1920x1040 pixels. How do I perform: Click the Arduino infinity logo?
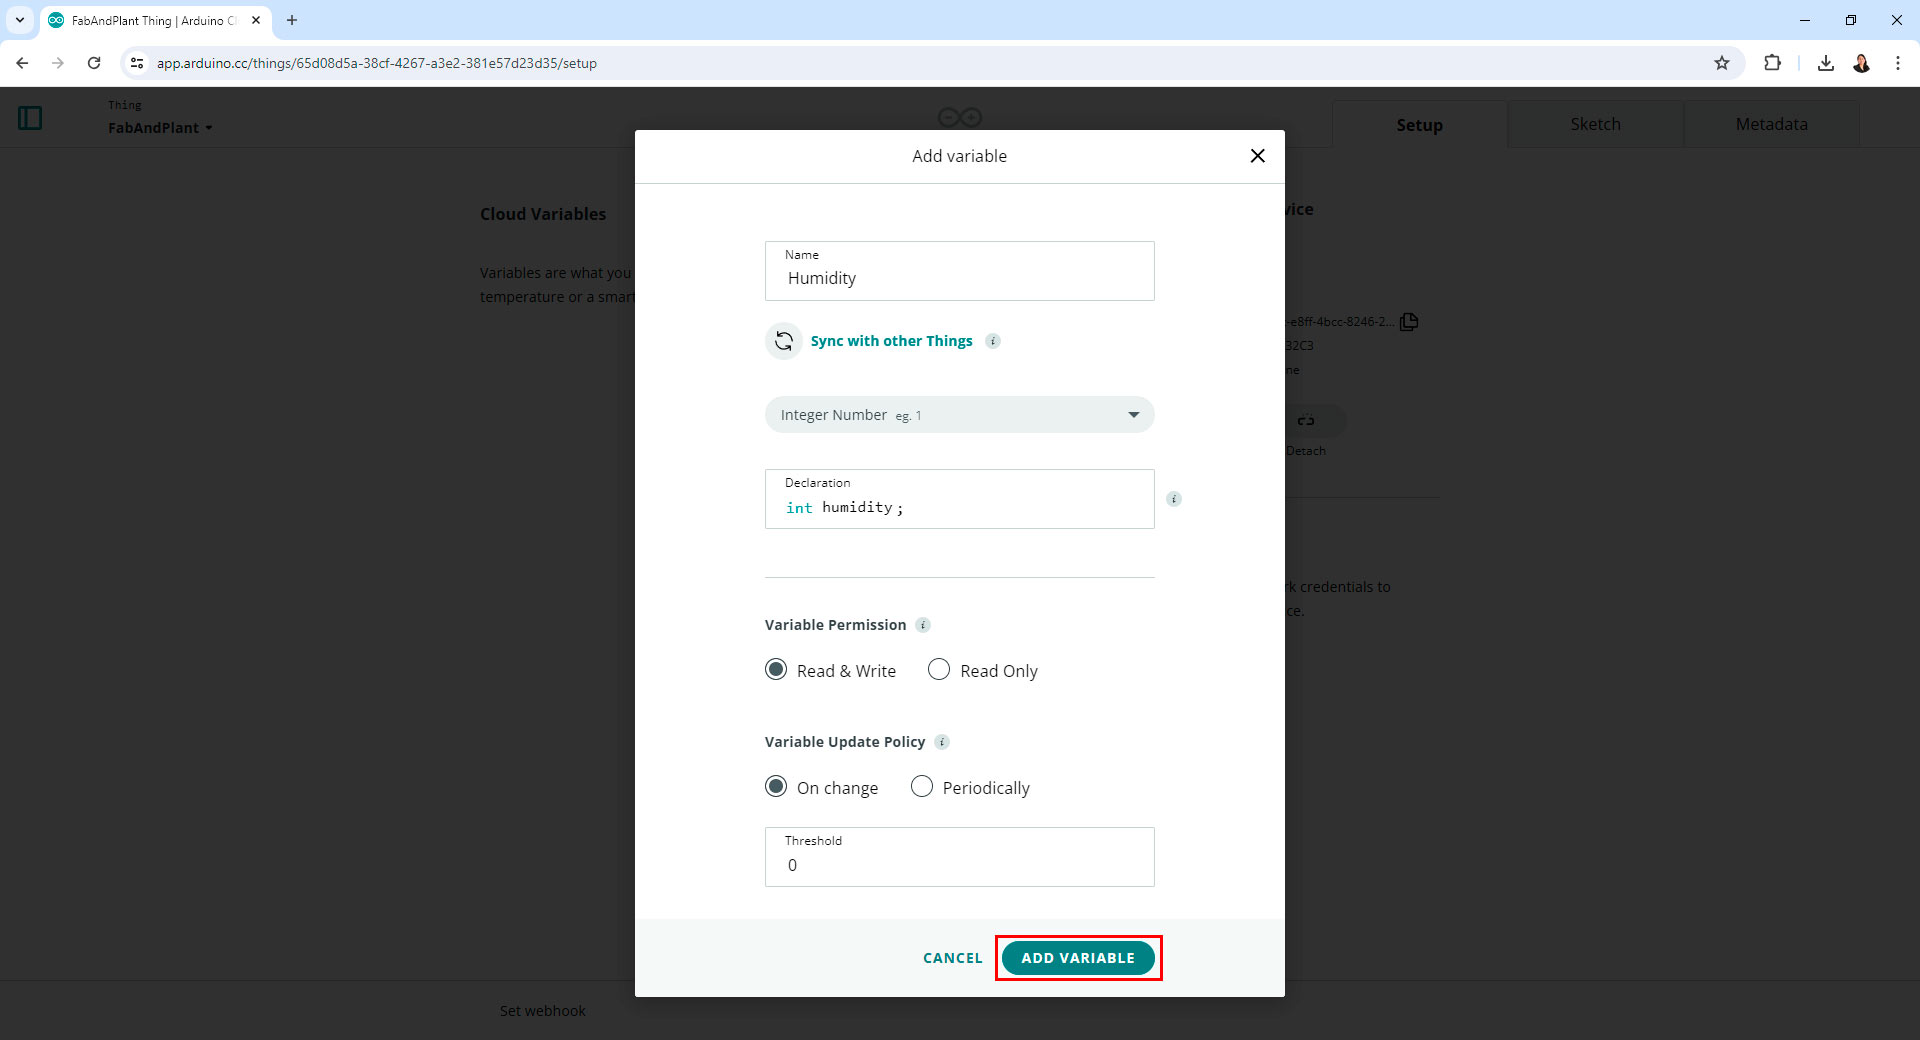pyautogui.click(x=959, y=117)
